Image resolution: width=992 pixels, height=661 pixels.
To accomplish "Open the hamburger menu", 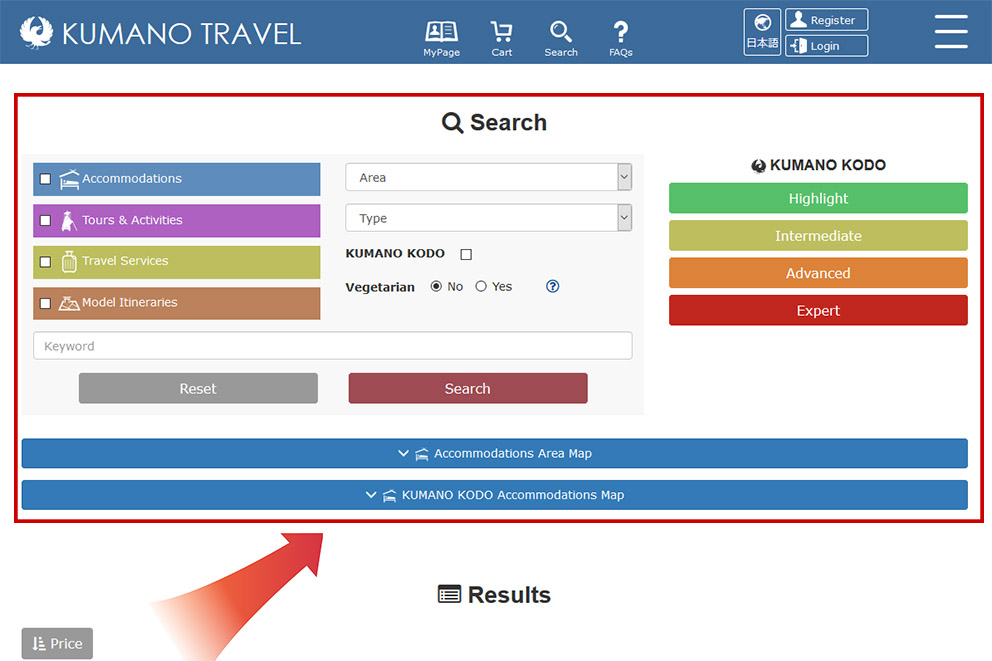I will [951, 32].
